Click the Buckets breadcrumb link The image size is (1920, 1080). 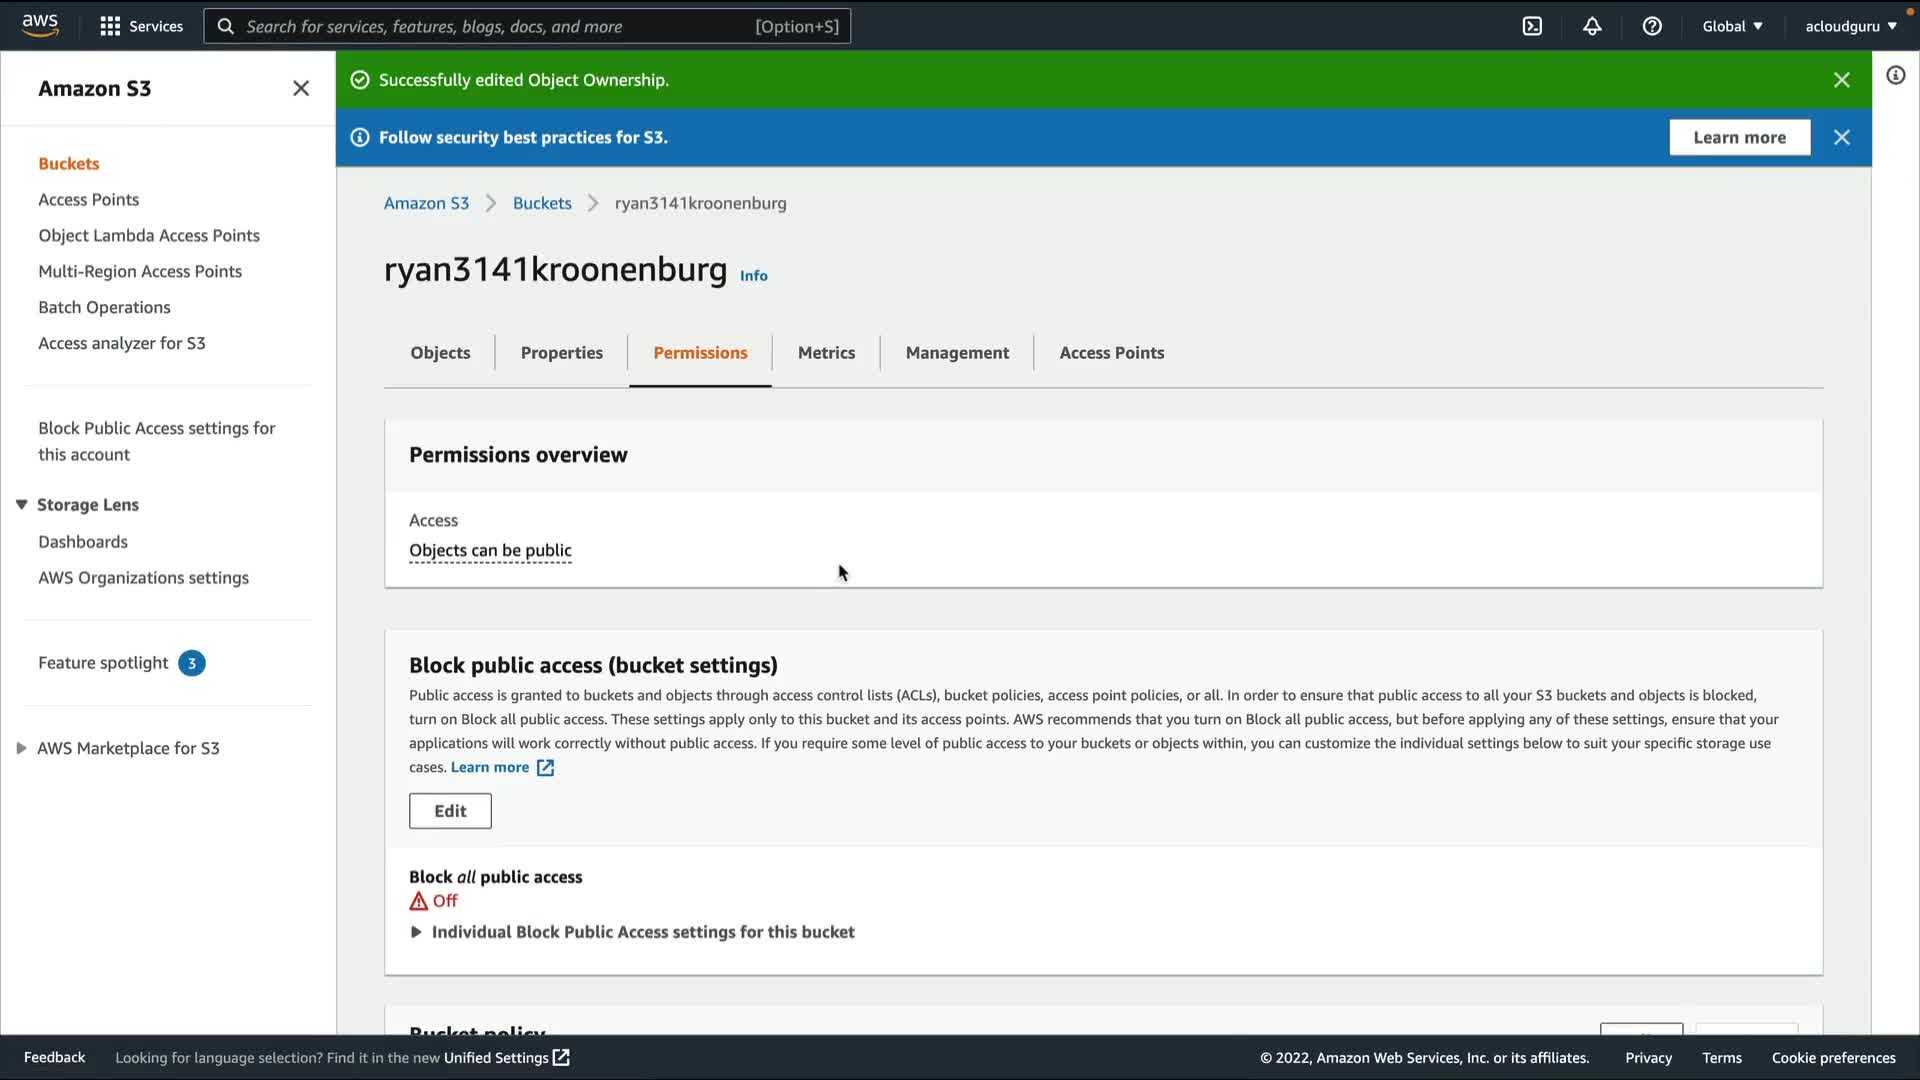(x=542, y=204)
